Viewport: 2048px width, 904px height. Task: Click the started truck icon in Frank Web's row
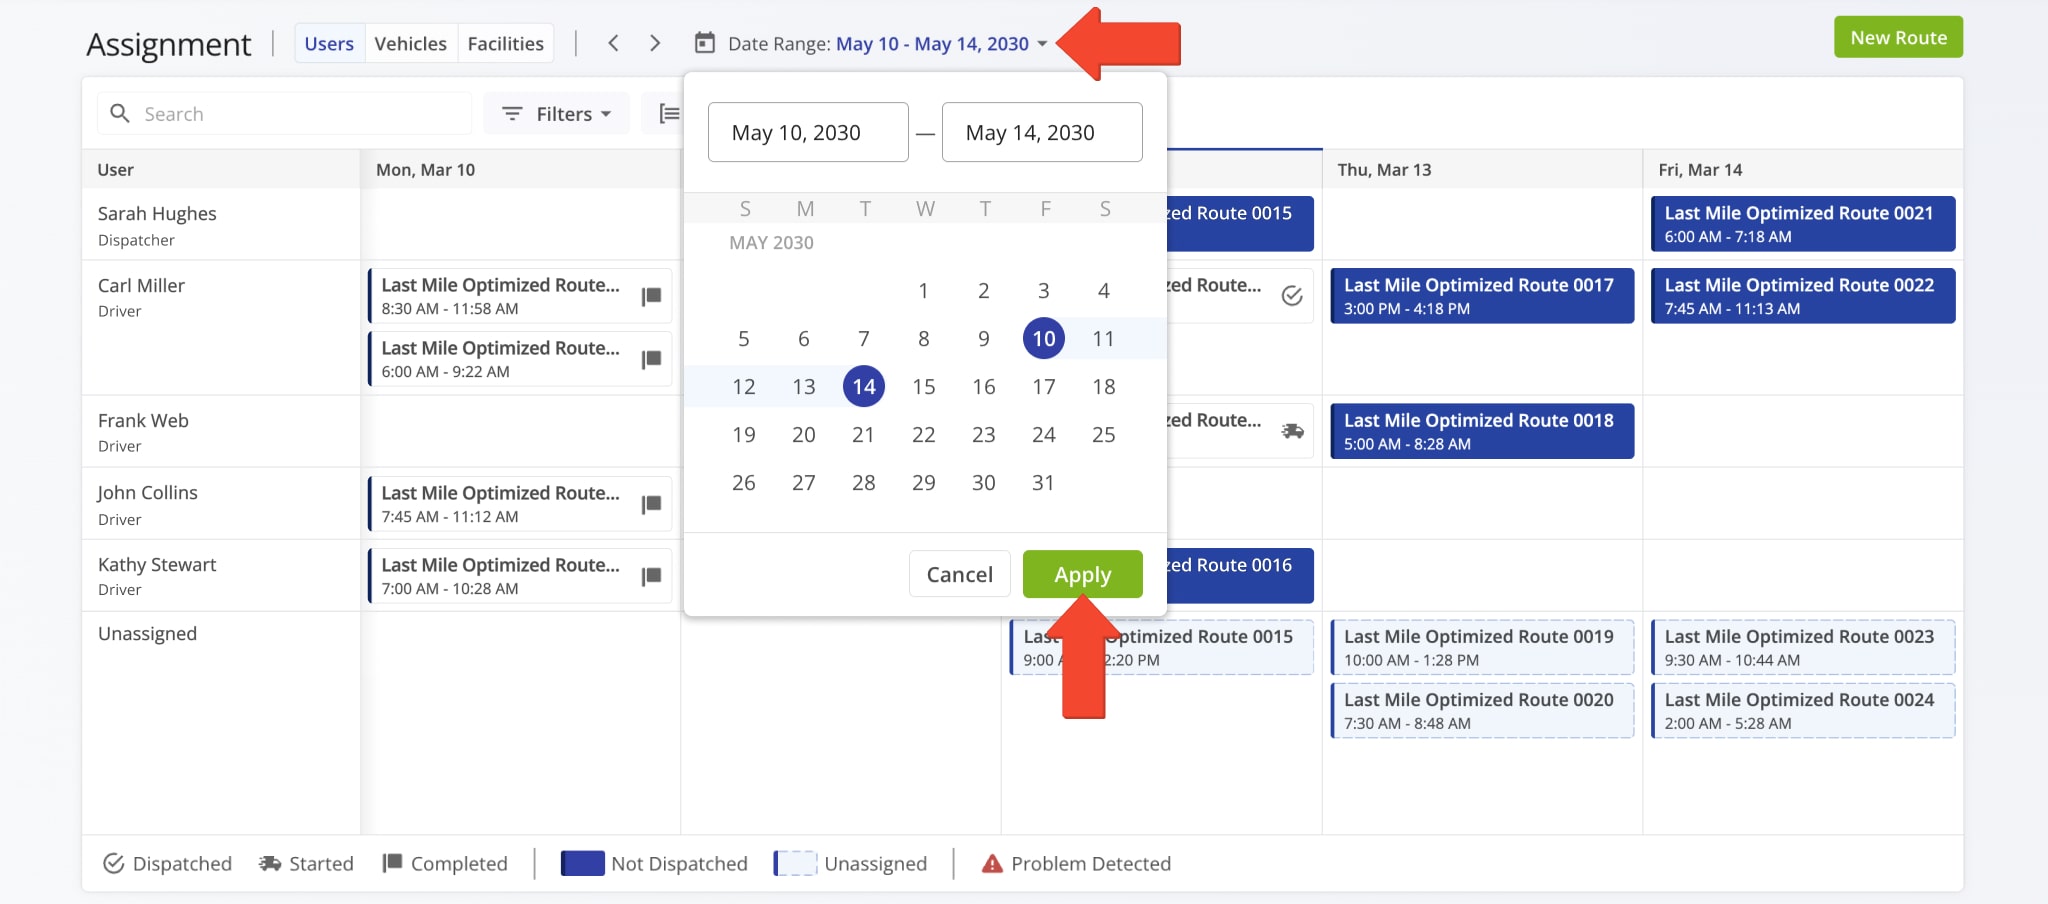(1292, 431)
